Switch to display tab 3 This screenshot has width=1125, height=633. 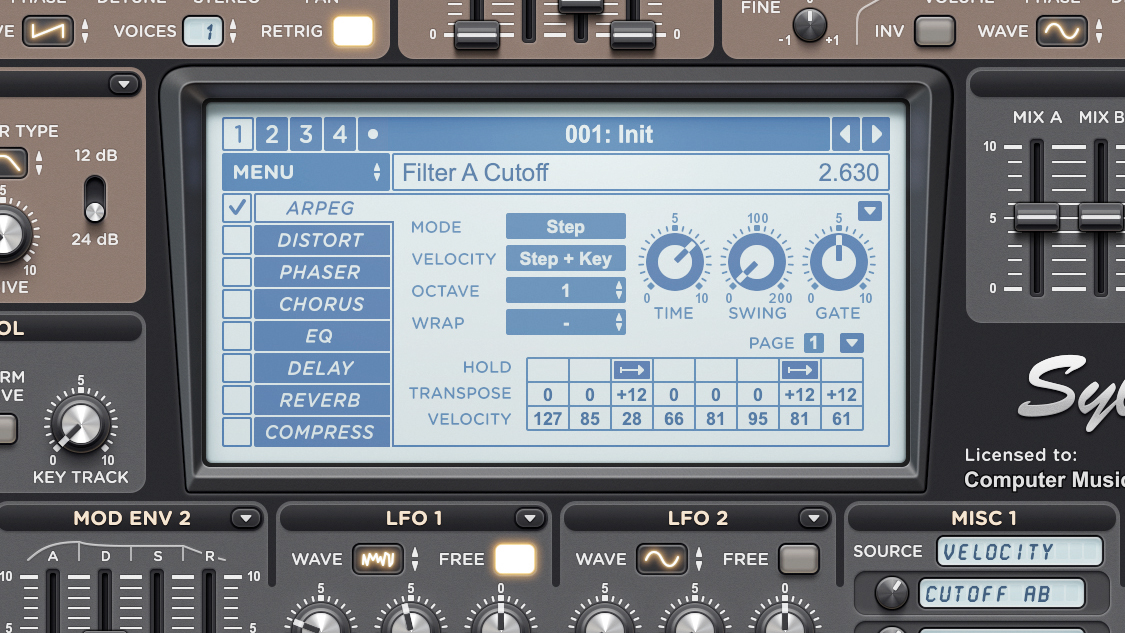click(306, 134)
